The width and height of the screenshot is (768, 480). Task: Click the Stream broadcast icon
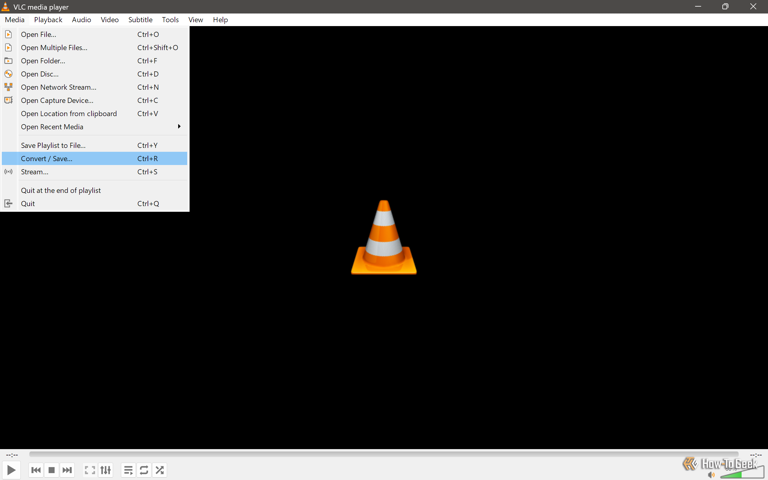coord(8,172)
